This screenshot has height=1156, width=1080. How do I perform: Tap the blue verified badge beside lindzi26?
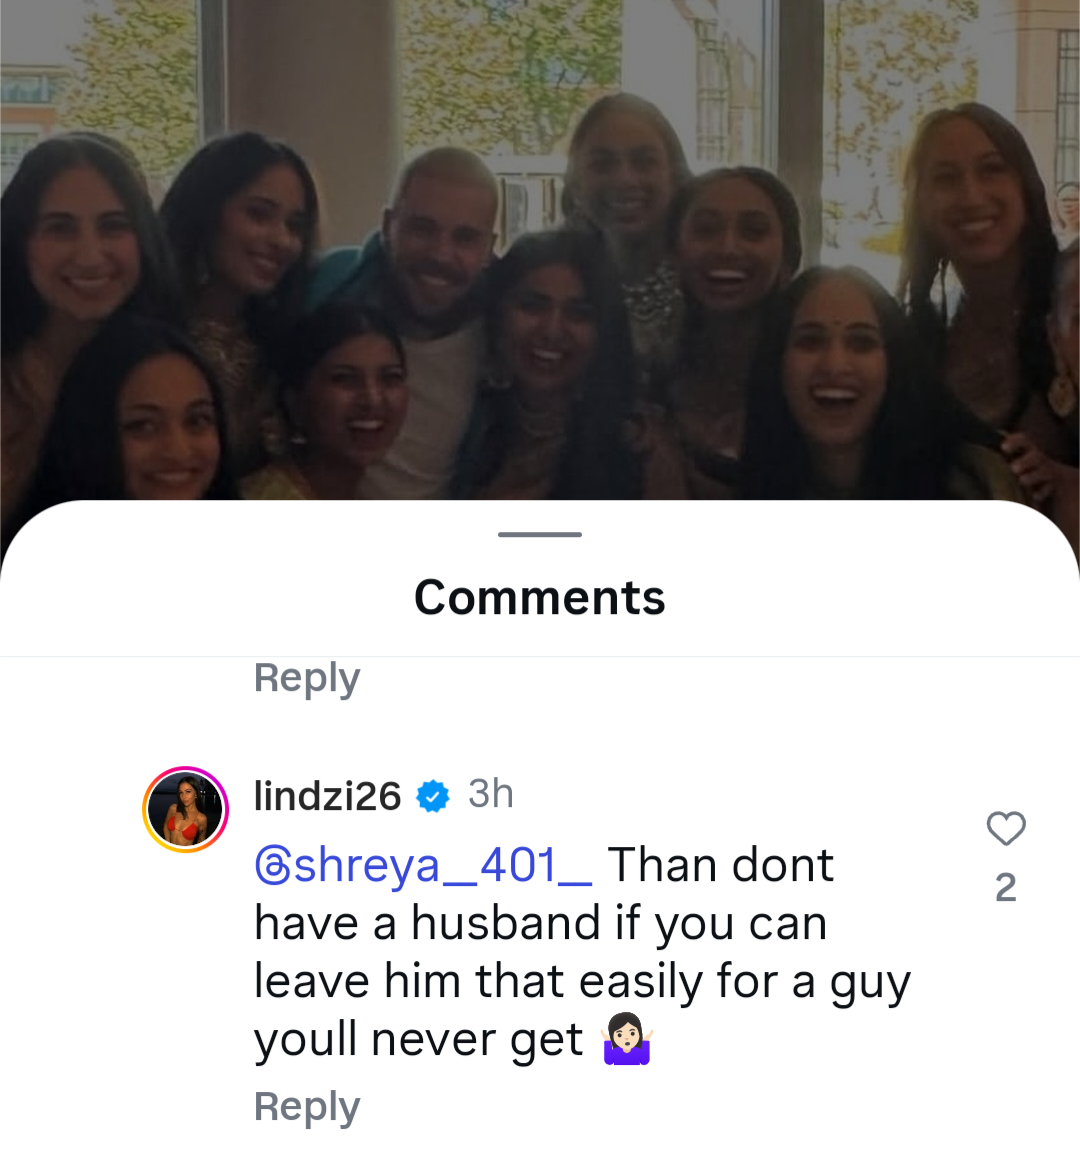click(433, 796)
